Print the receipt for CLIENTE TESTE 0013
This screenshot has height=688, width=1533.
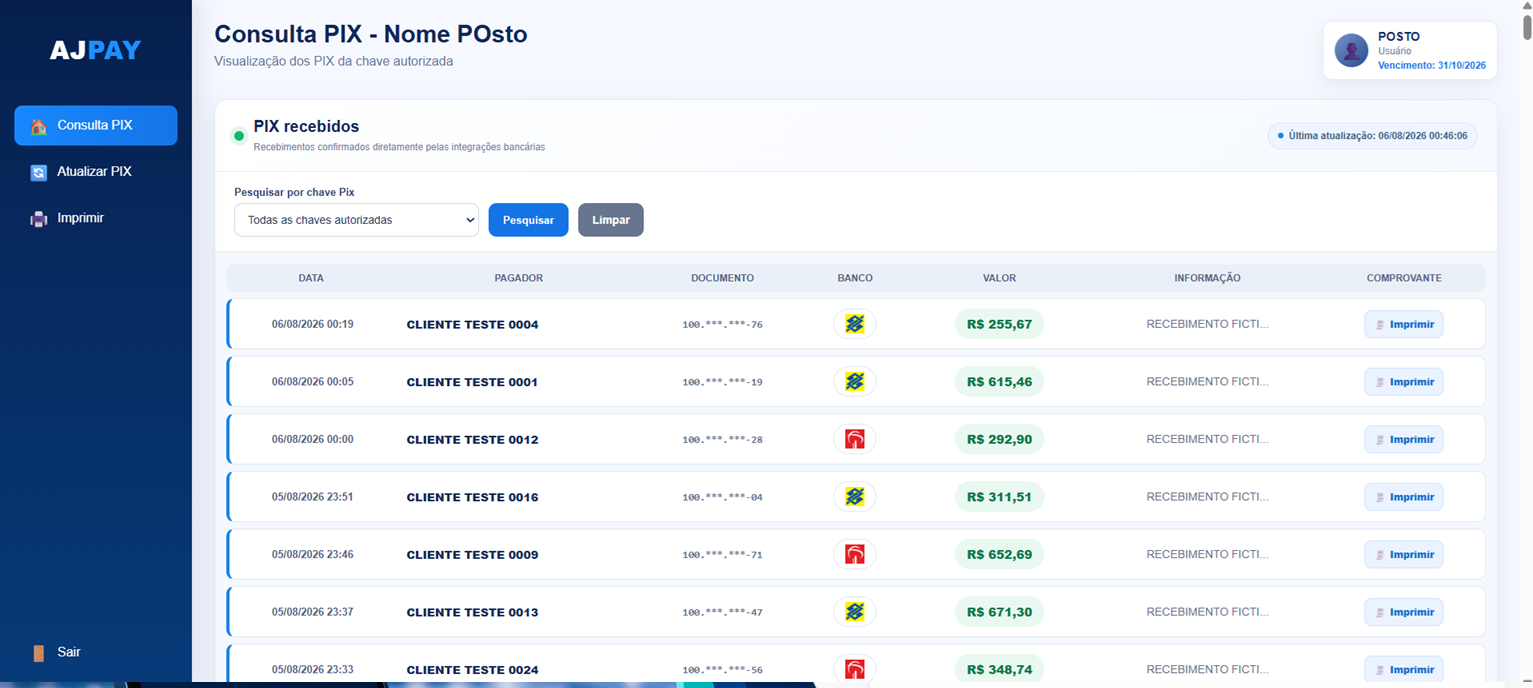click(x=1404, y=612)
